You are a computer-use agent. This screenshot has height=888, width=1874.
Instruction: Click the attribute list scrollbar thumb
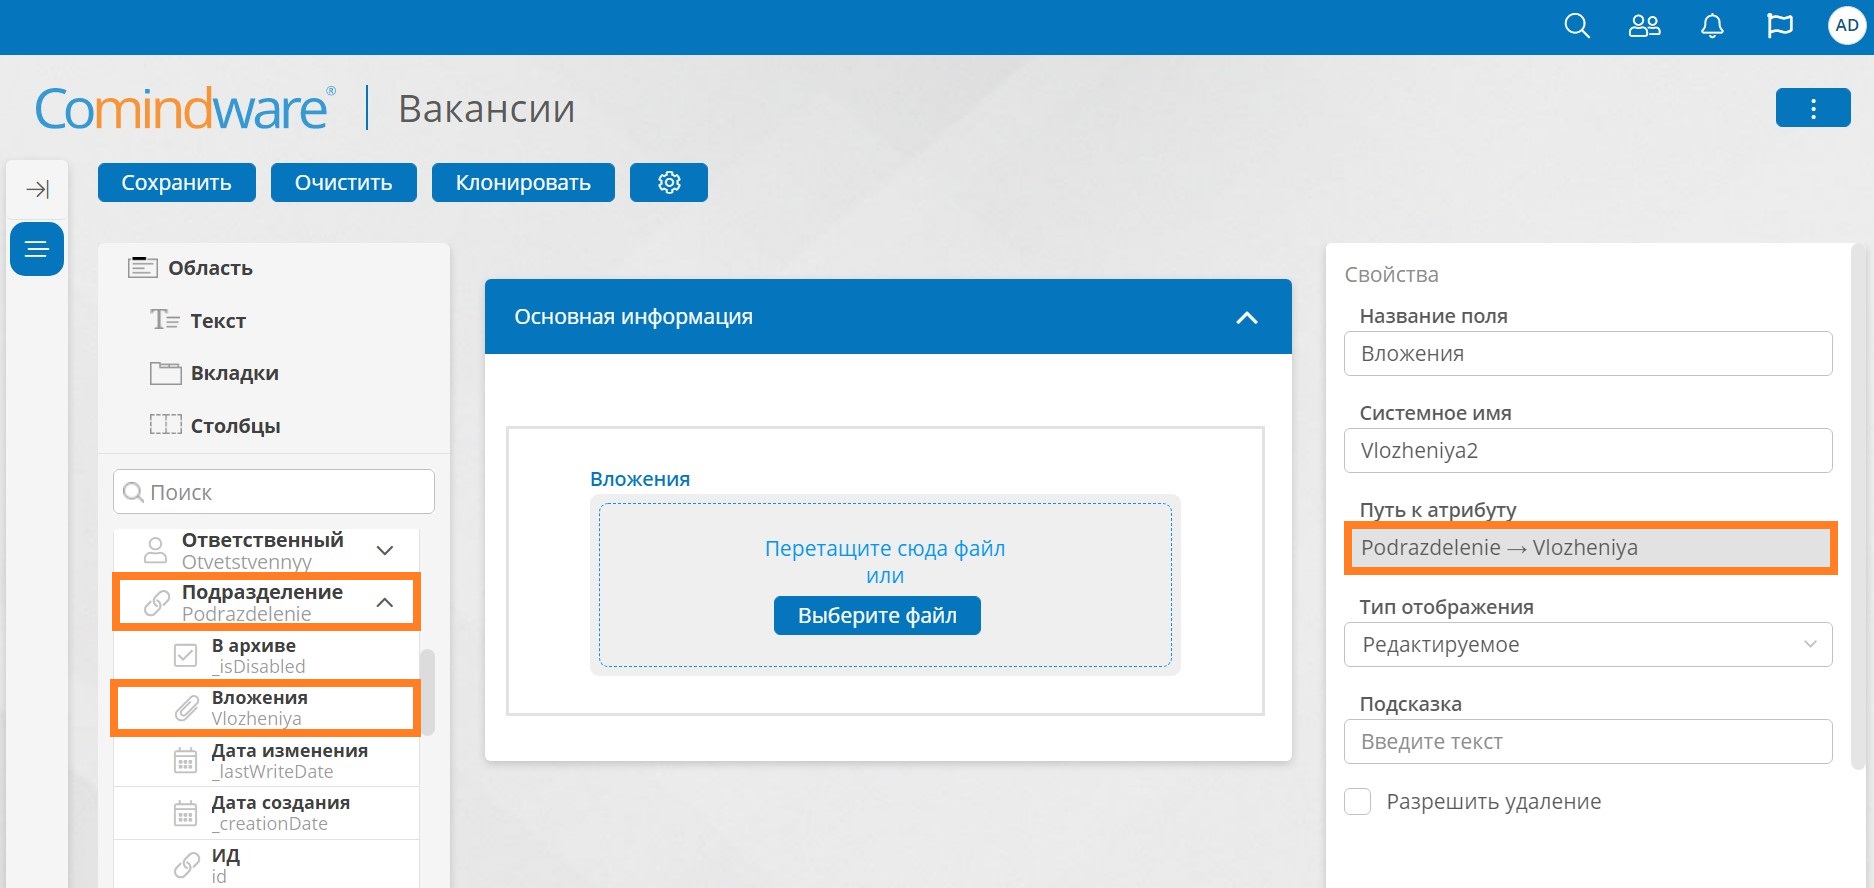tap(428, 692)
